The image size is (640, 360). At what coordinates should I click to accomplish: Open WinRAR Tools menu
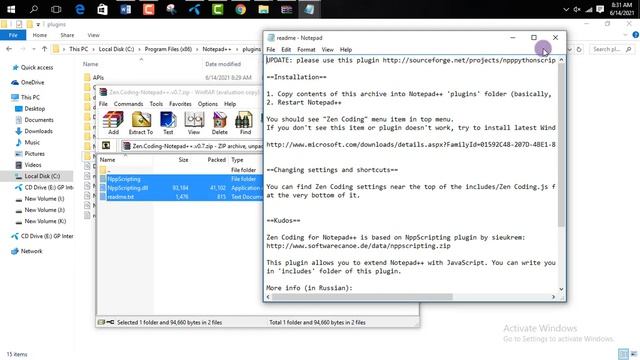point(156,104)
